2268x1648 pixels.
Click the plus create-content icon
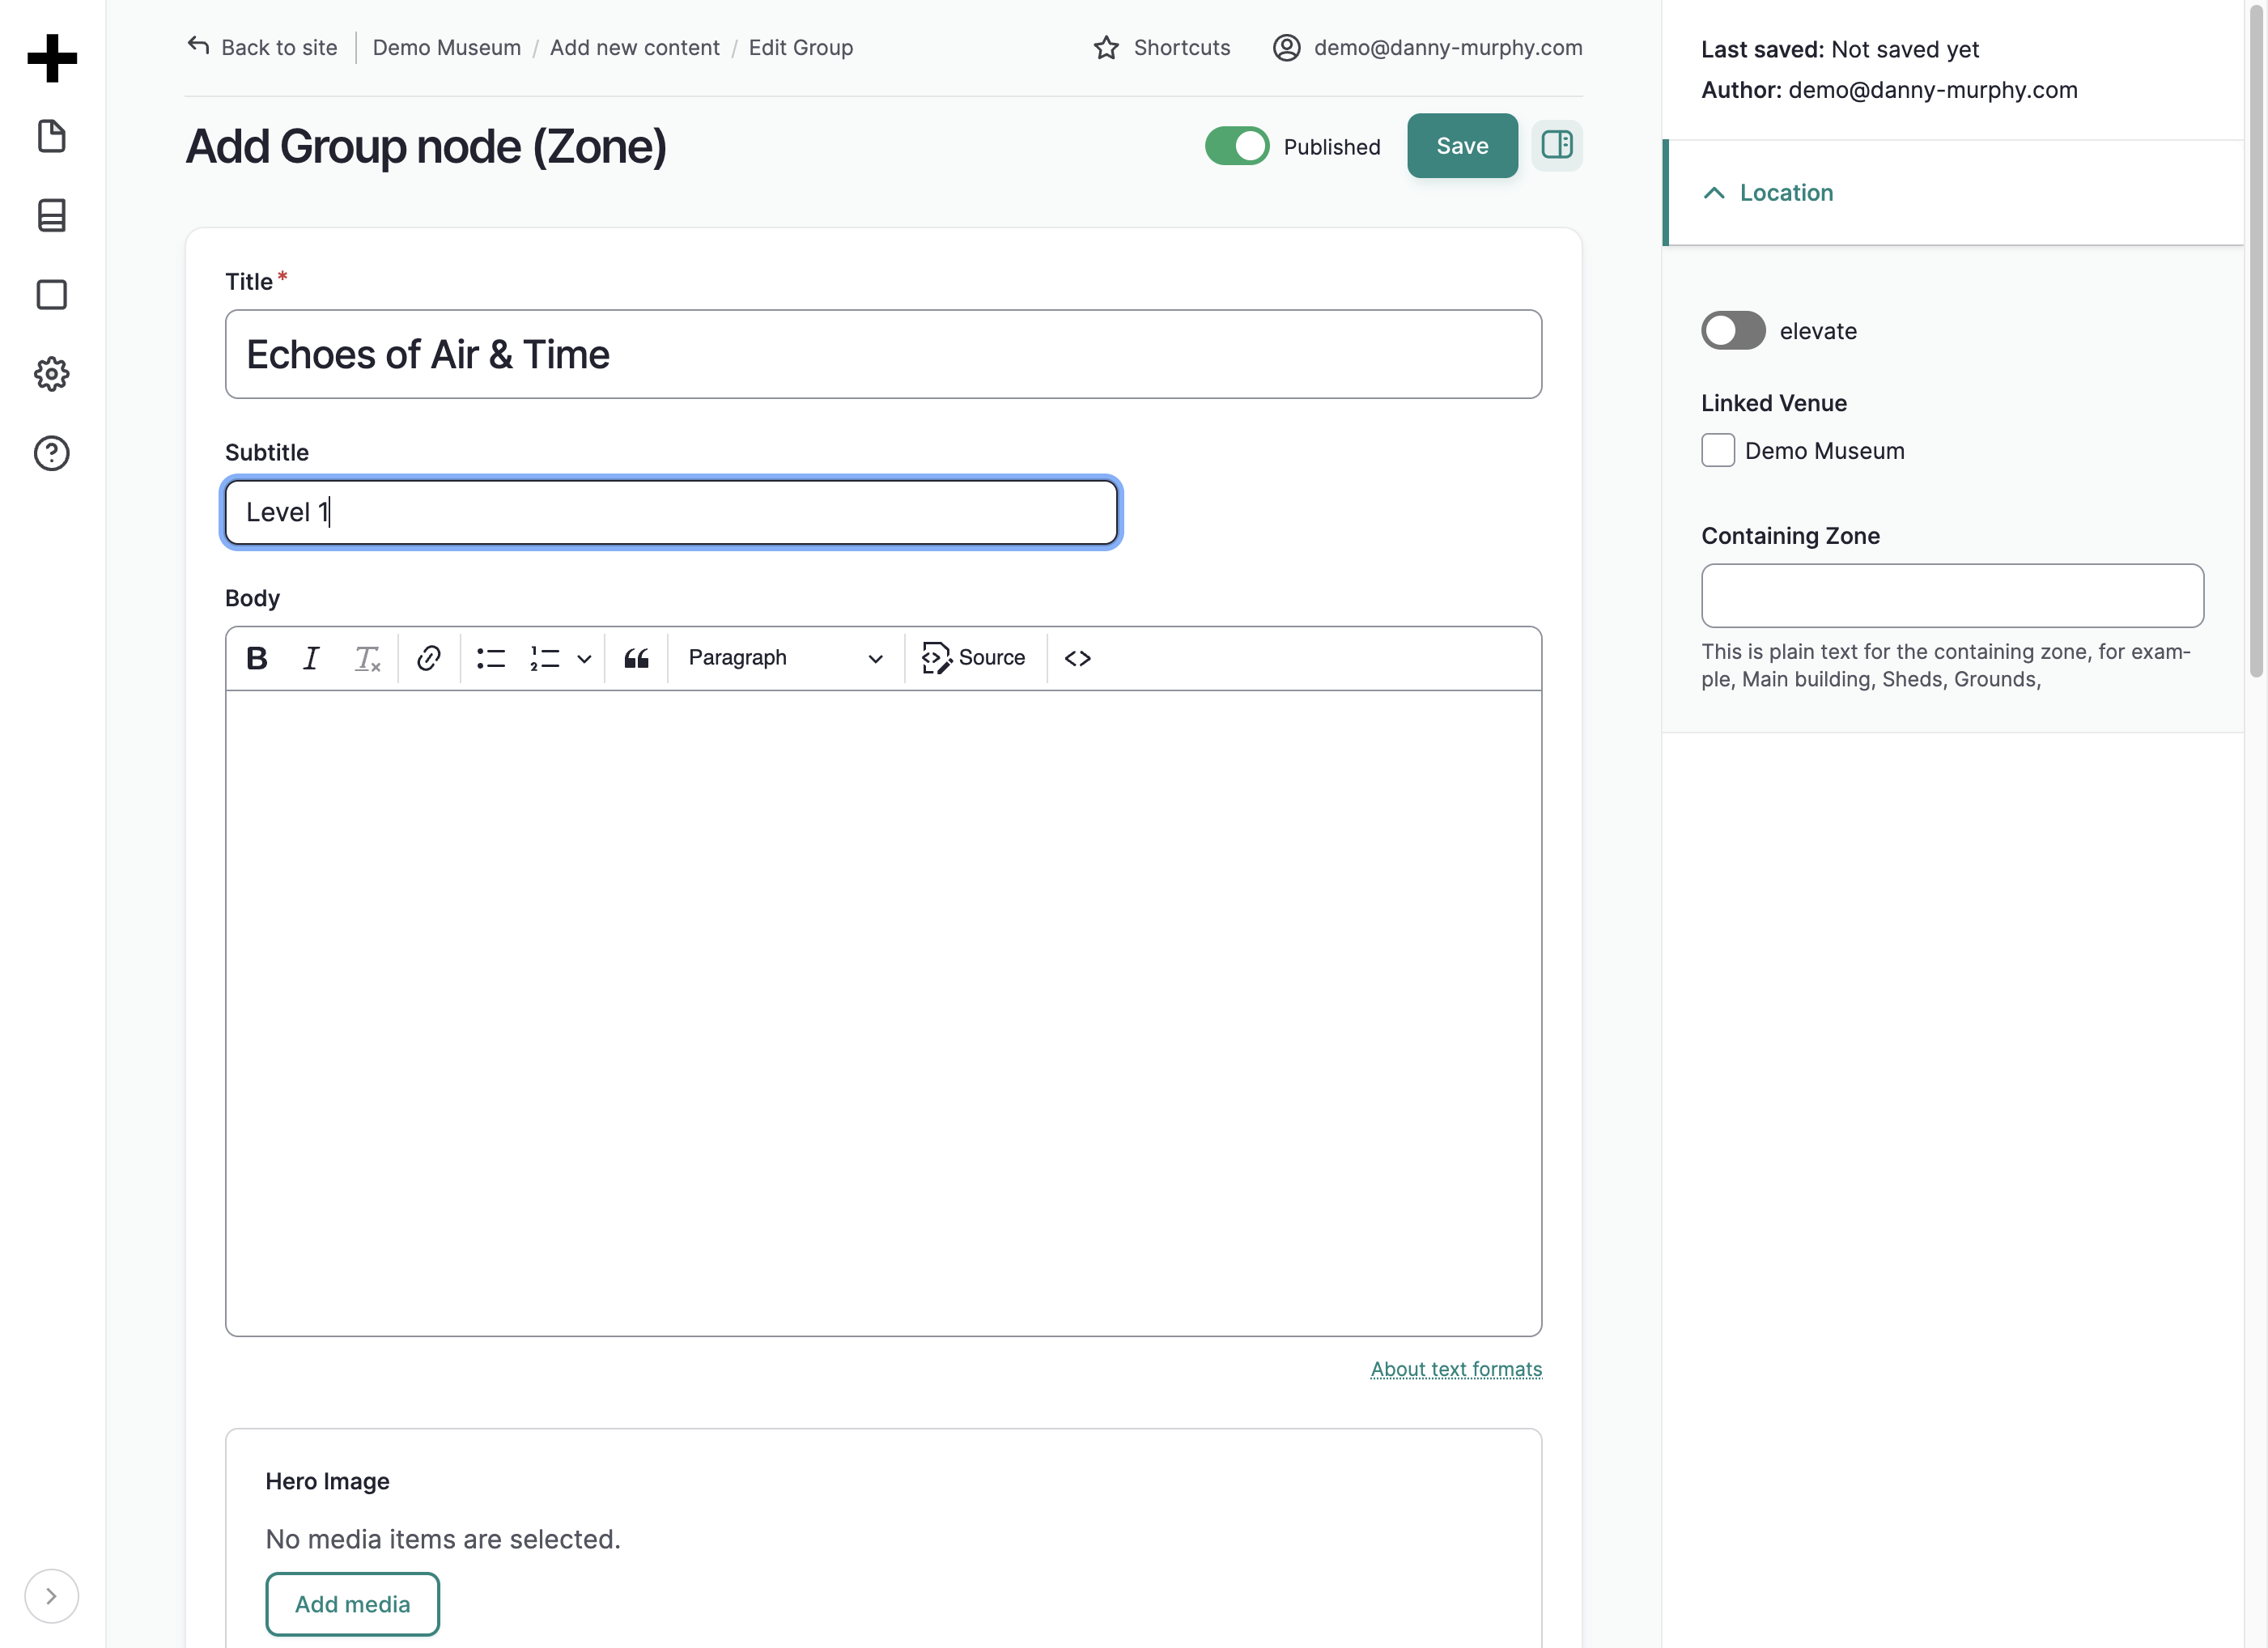(52, 58)
